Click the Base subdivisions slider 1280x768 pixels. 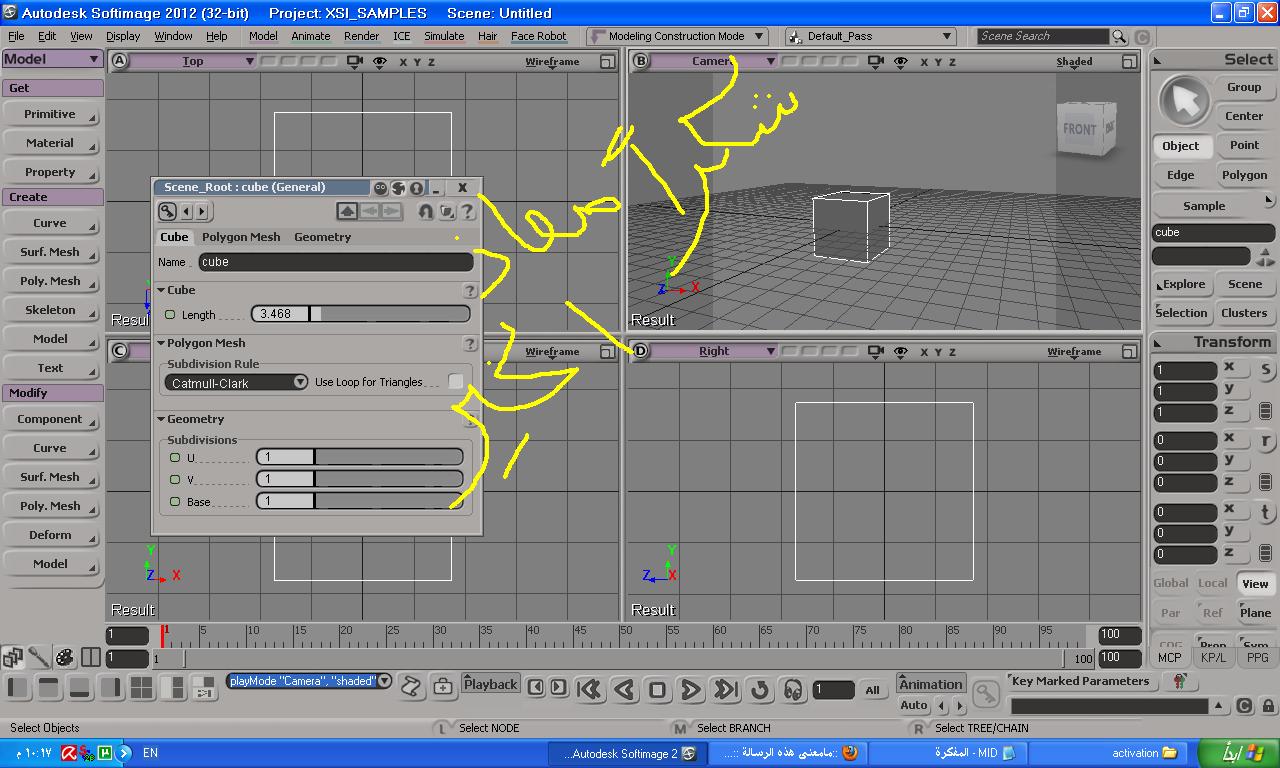coord(360,501)
